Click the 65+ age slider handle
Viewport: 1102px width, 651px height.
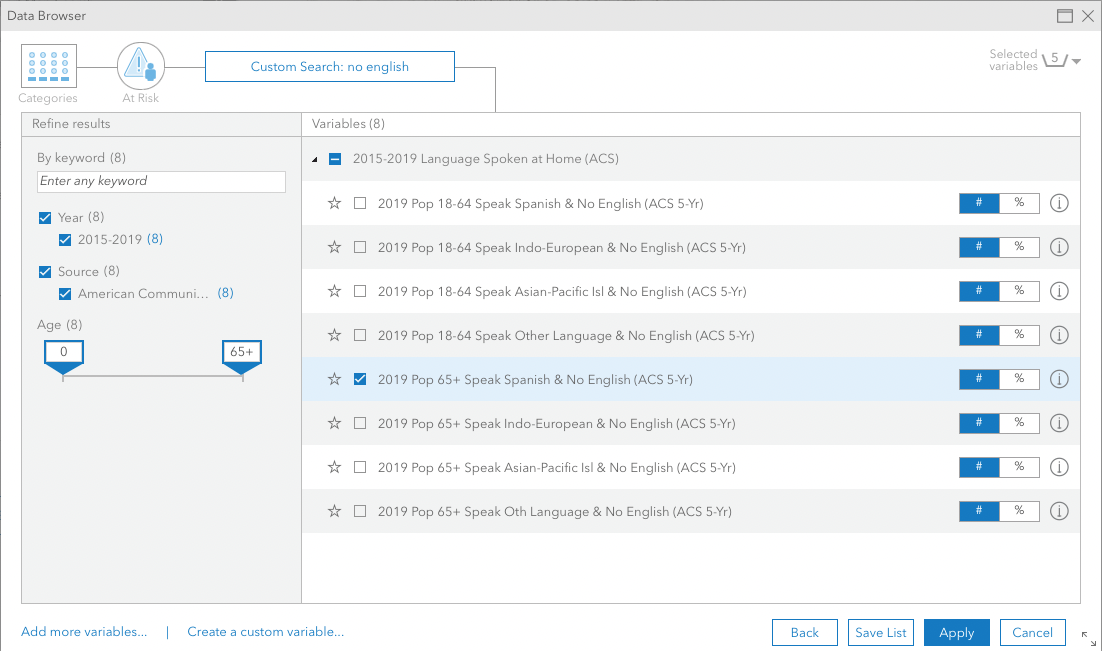[x=242, y=357]
